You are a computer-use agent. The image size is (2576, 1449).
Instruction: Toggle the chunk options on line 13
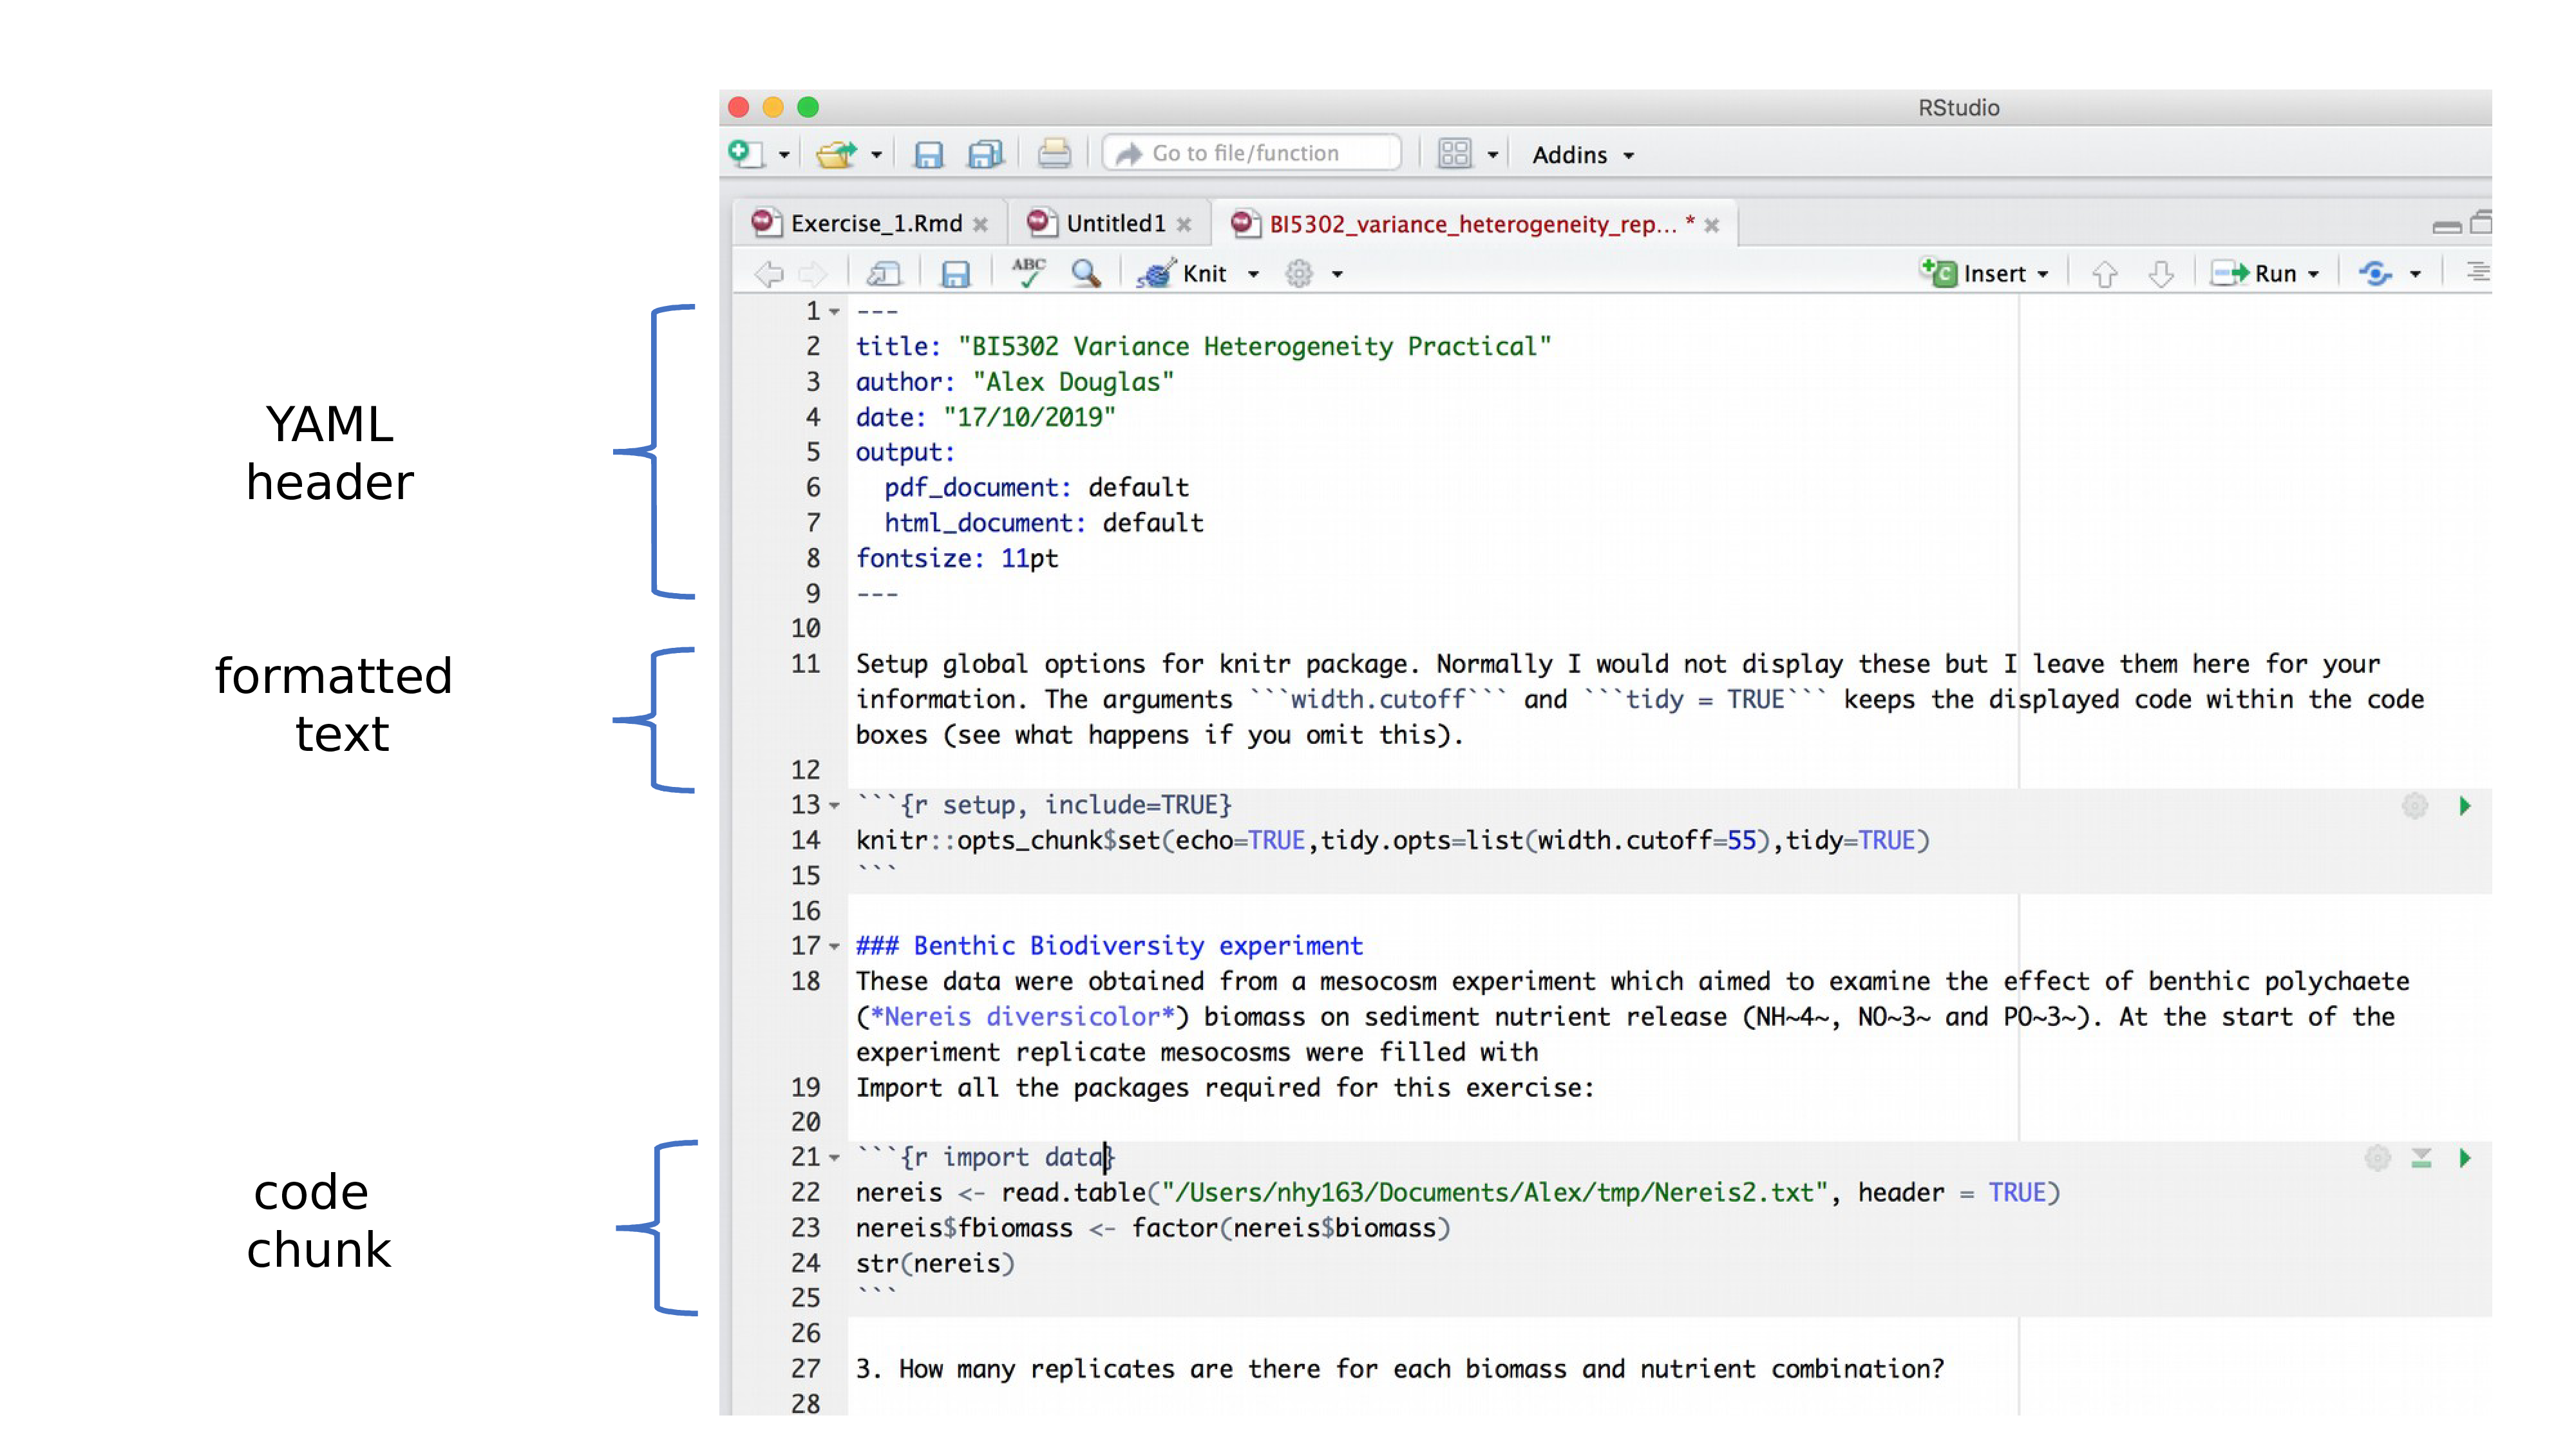point(2412,805)
